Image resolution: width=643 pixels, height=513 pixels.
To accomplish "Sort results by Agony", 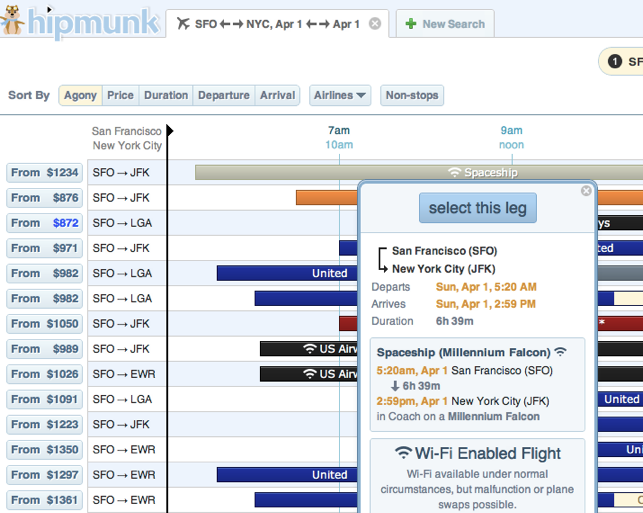I will click(80, 95).
